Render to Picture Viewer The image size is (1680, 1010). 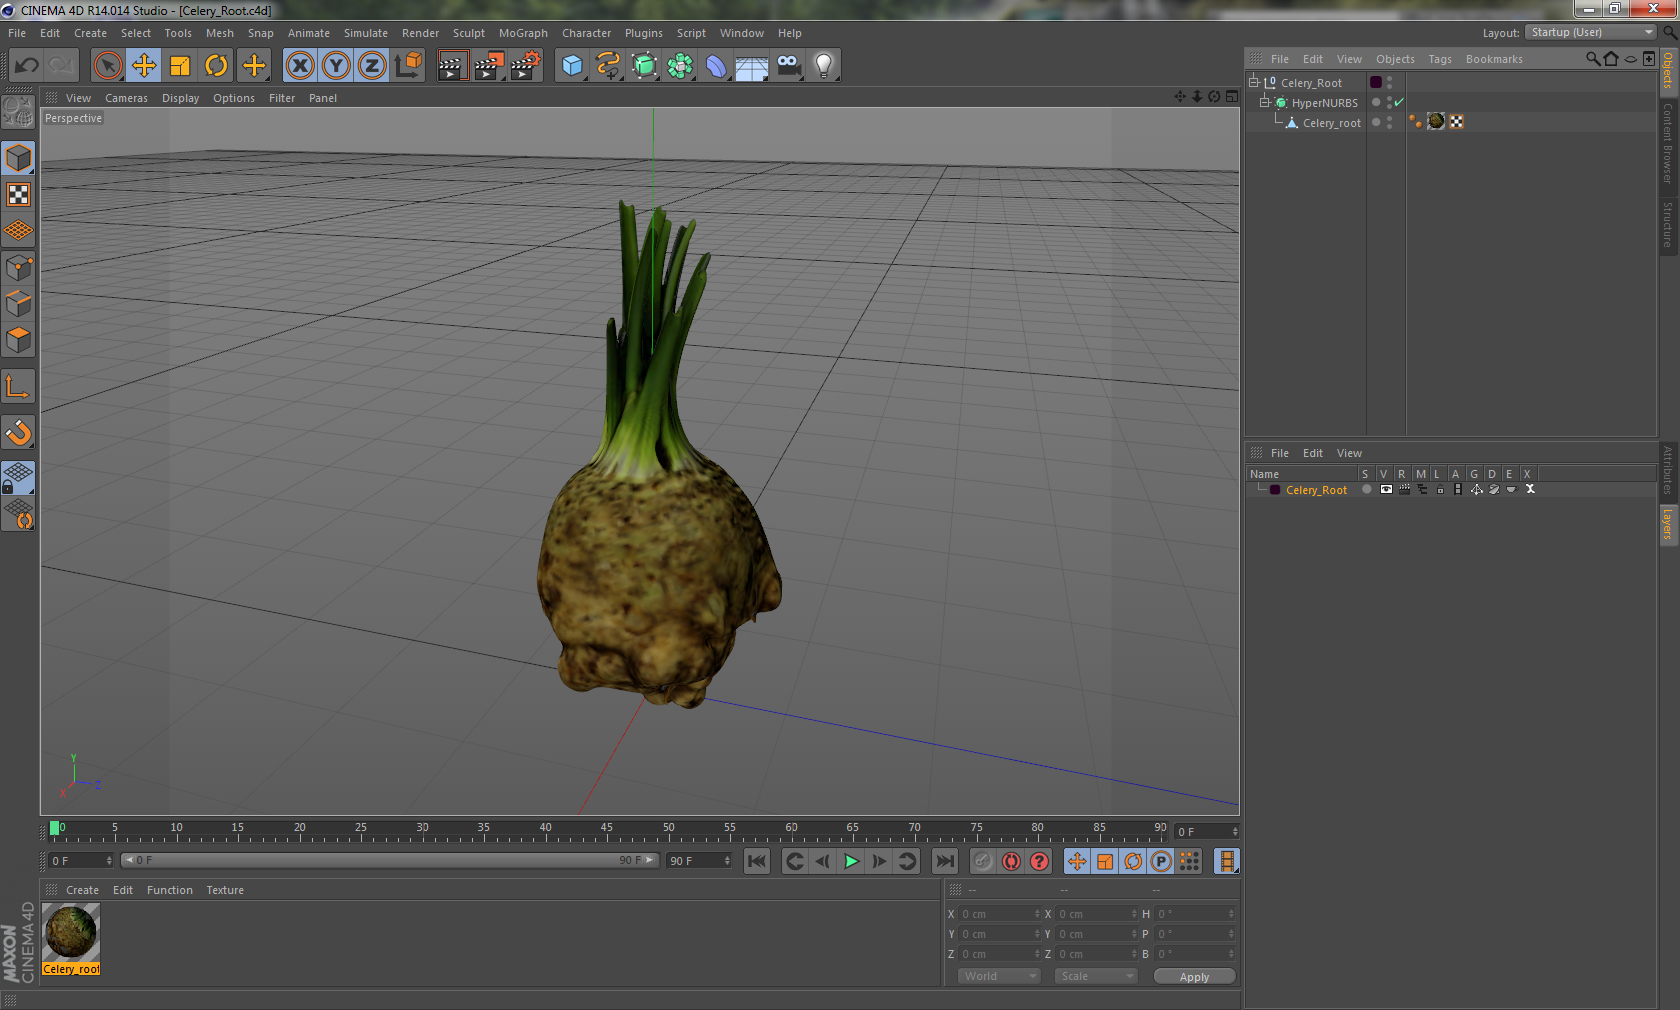tap(489, 66)
